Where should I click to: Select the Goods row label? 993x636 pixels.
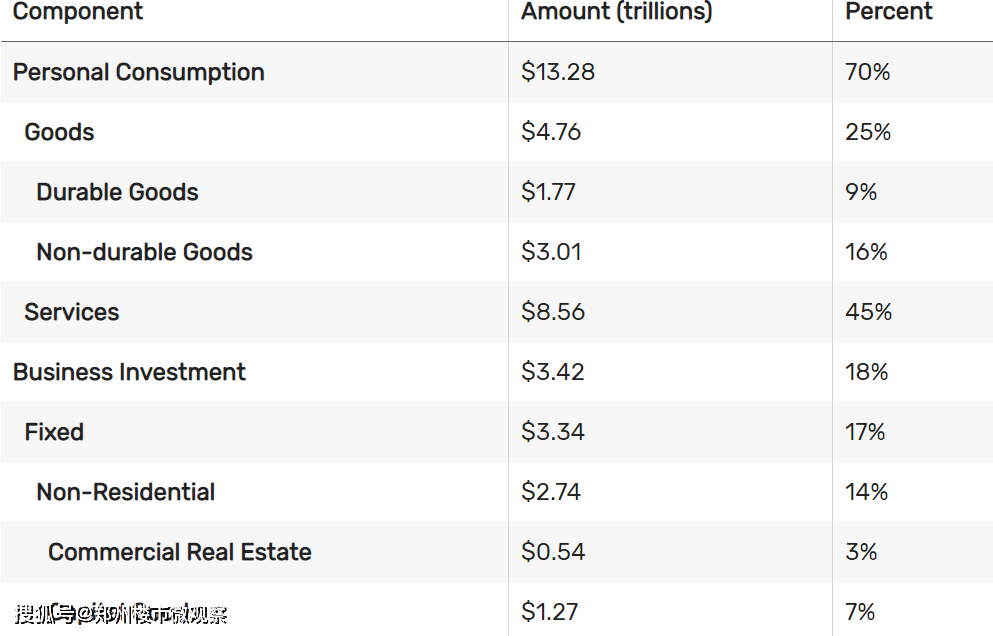[59, 132]
